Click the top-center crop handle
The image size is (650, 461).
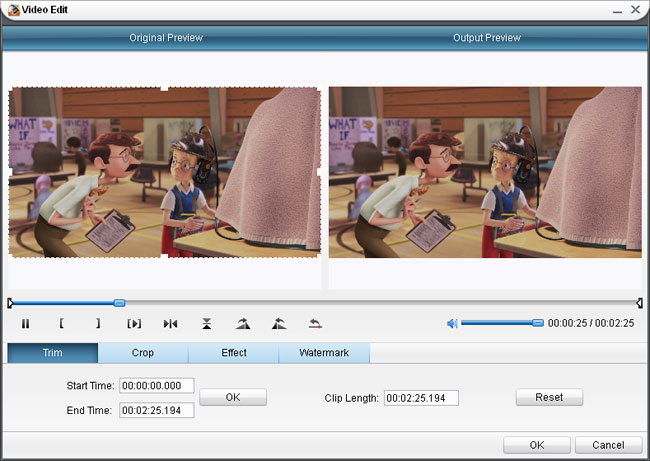point(165,87)
